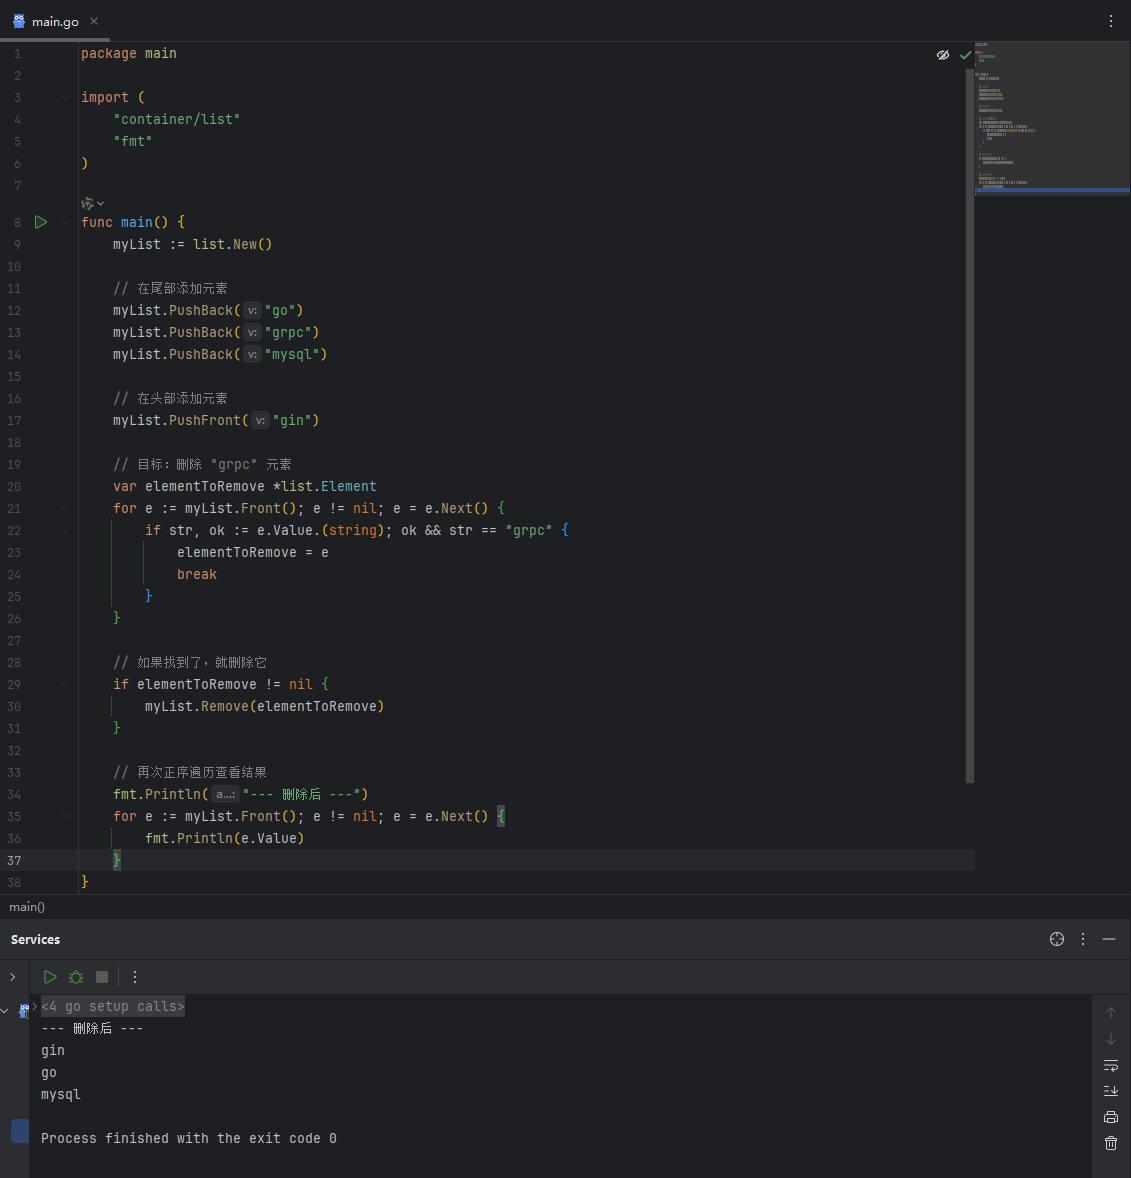Open inspections green checkmark widget
Image resolution: width=1131 pixels, height=1178 pixels.
(x=966, y=55)
